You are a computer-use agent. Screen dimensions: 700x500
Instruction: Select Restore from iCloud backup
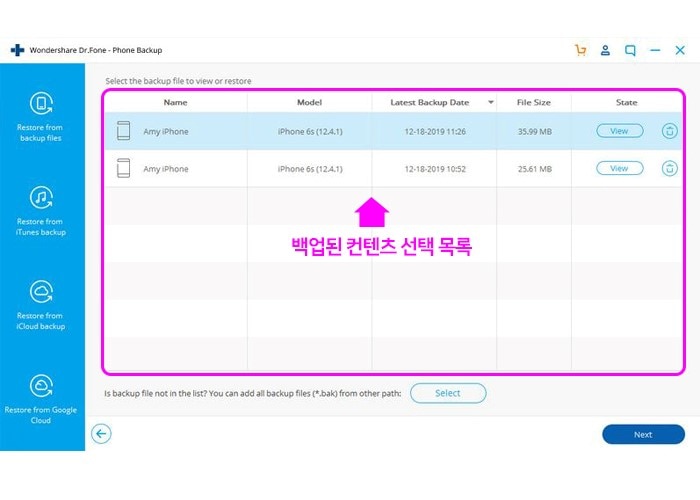pyautogui.click(x=41, y=305)
